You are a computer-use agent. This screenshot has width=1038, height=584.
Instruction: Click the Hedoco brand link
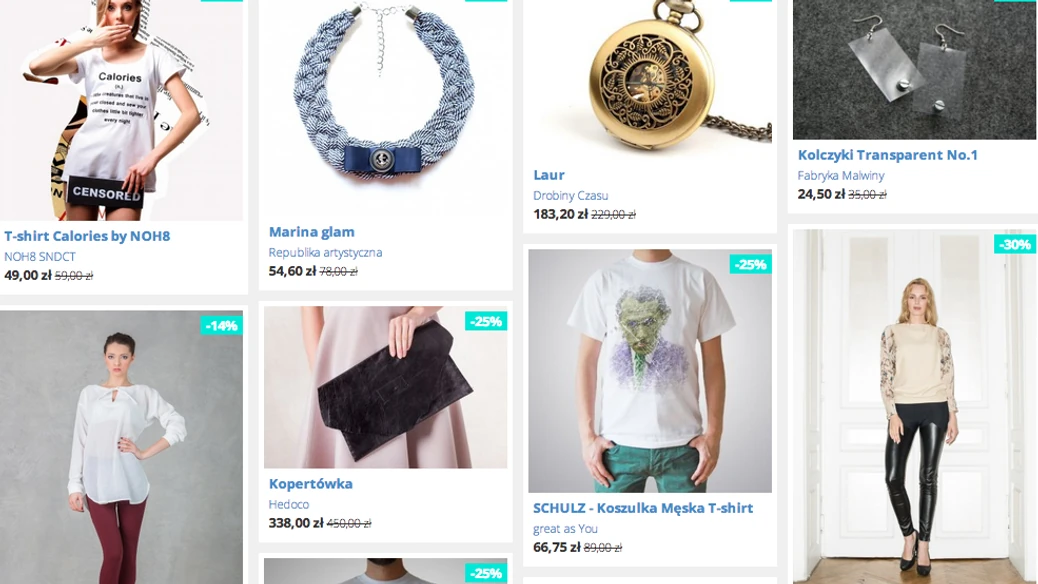288,504
